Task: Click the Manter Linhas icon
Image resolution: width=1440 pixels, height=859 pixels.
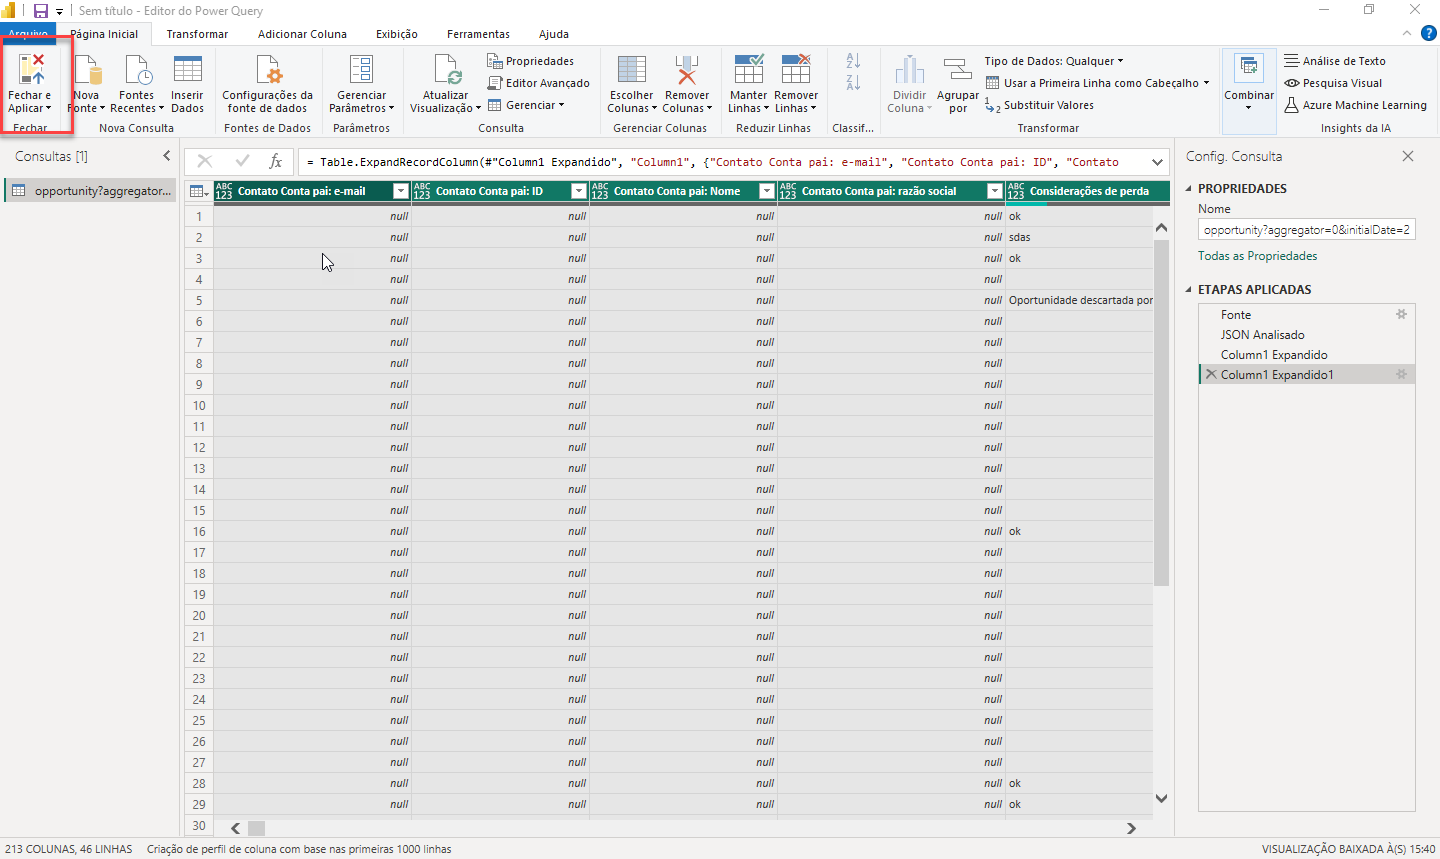Action: (x=749, y=70)
